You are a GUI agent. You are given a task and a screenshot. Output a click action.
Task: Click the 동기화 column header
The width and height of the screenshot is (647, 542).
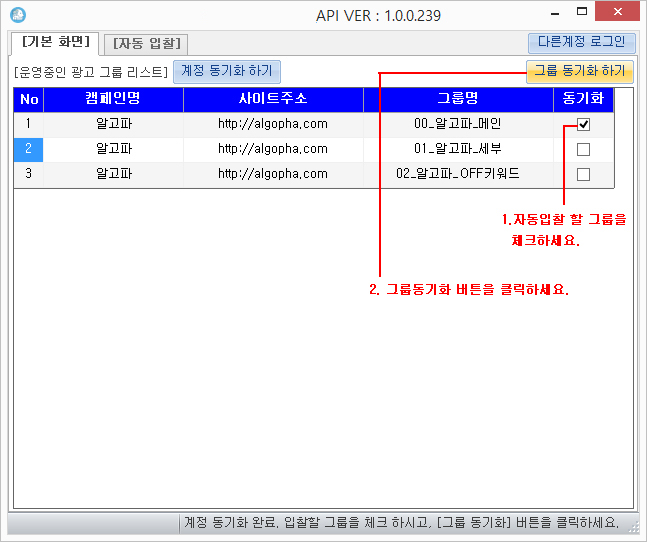[x=582, y=100]
